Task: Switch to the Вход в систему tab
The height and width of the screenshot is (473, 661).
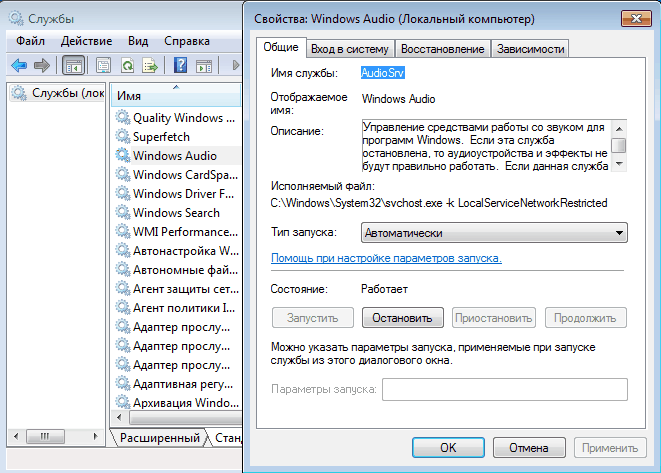Action: point(350,49)
